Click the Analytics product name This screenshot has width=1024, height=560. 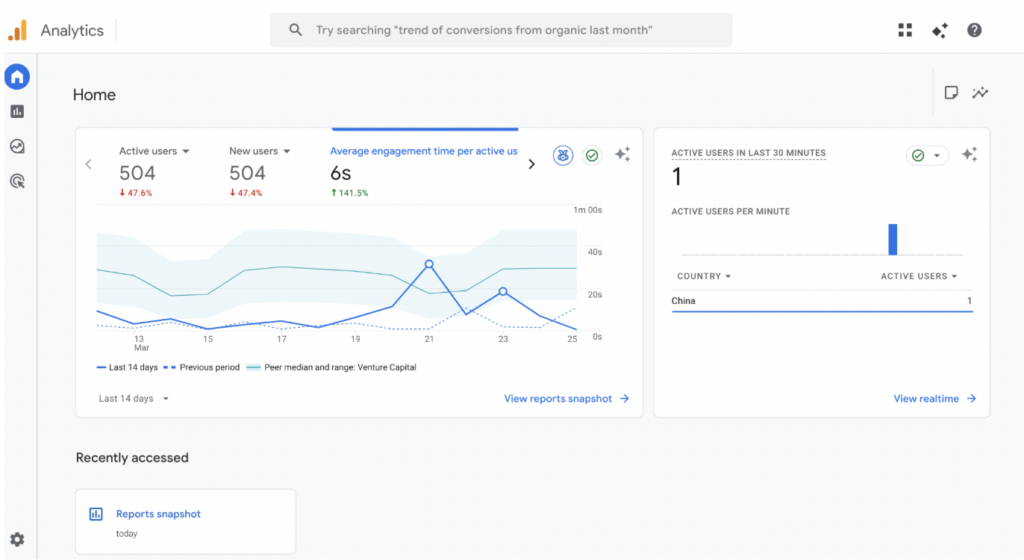(x=72, y=31)
